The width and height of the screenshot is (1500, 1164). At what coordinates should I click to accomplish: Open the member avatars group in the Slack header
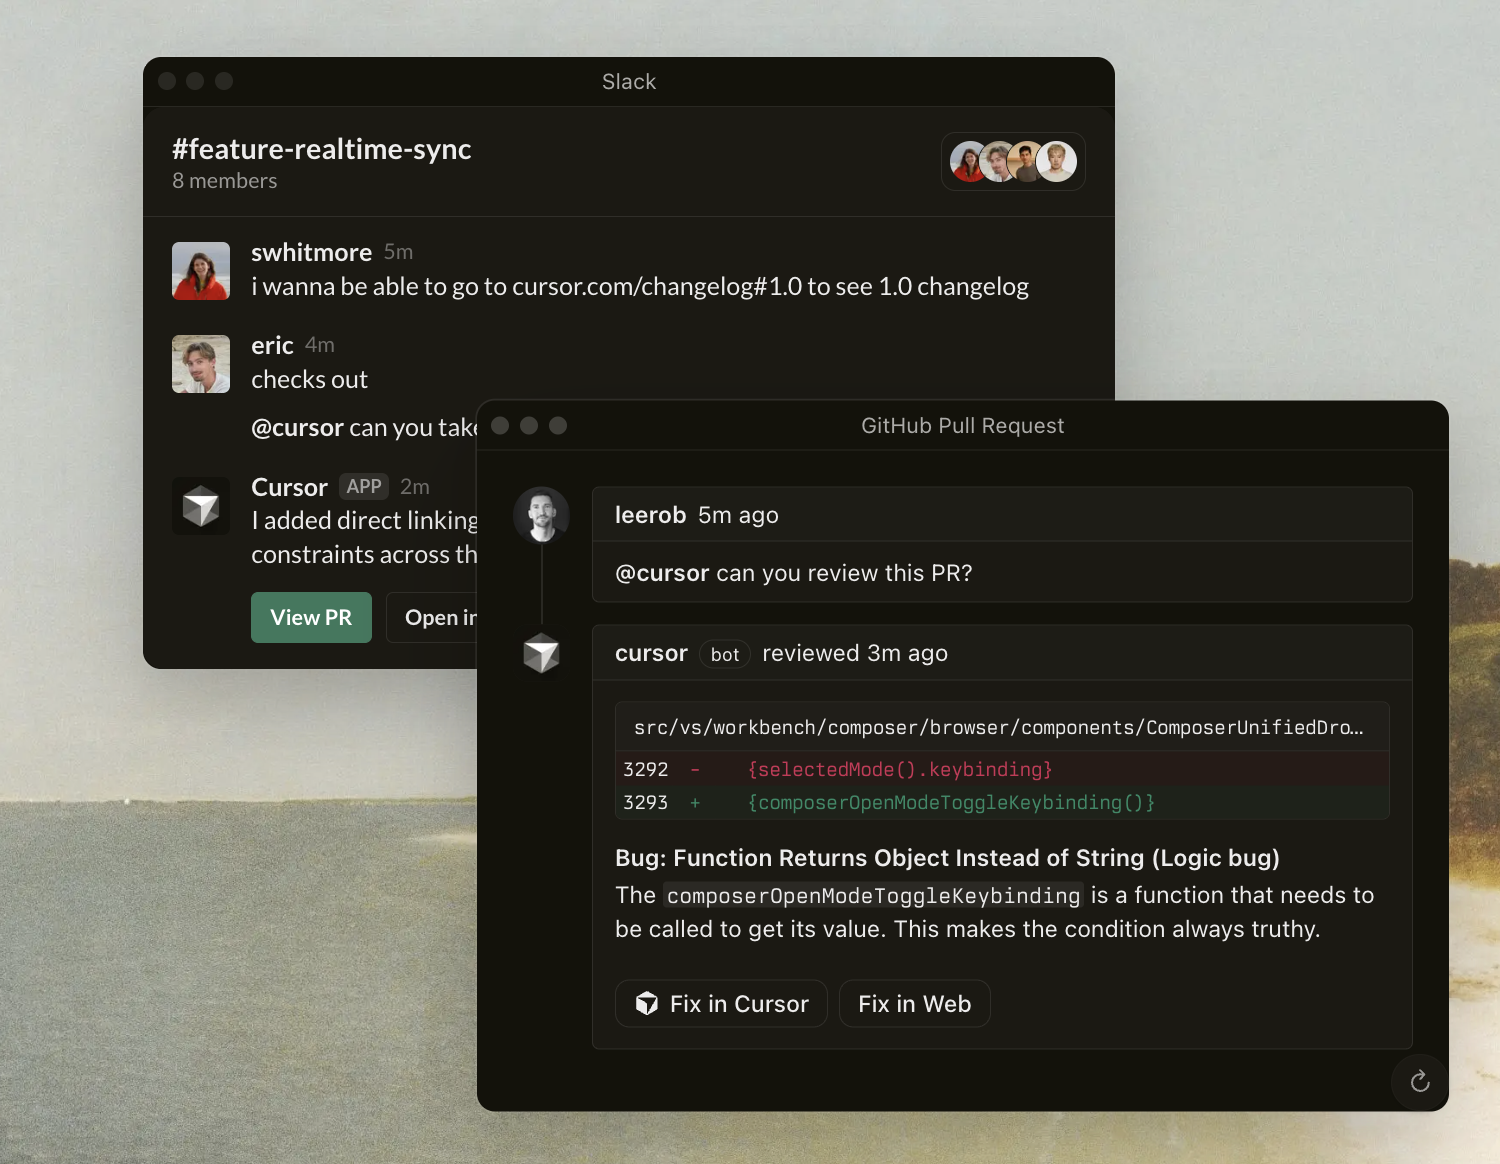[1013, 161]
